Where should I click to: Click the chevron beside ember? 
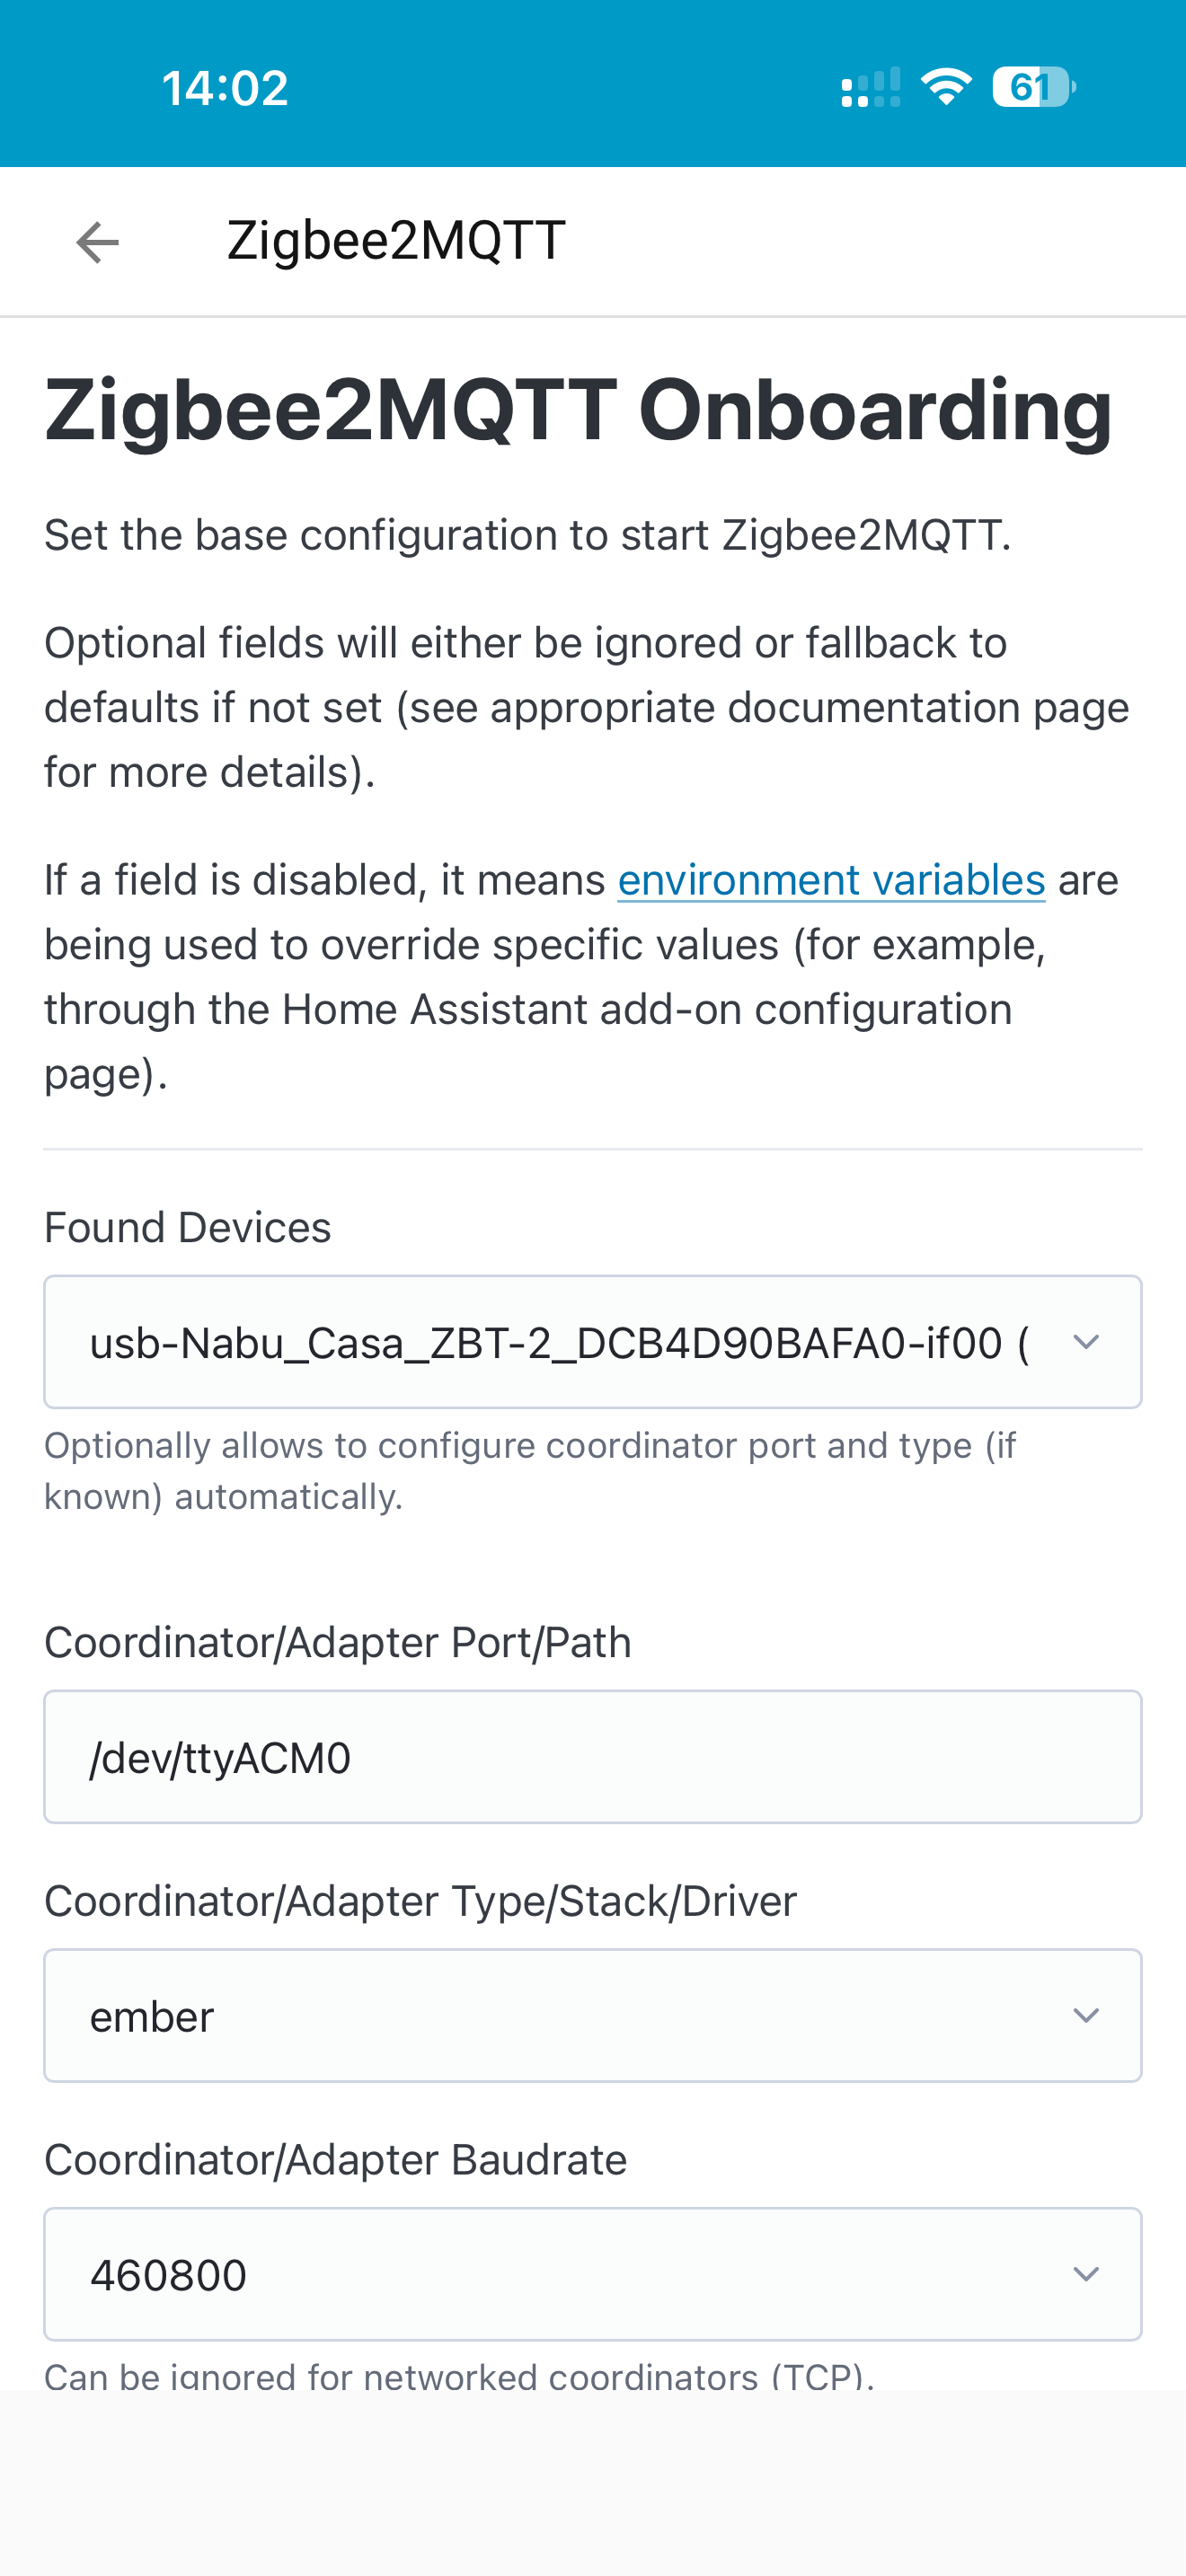point(1086,2016)
